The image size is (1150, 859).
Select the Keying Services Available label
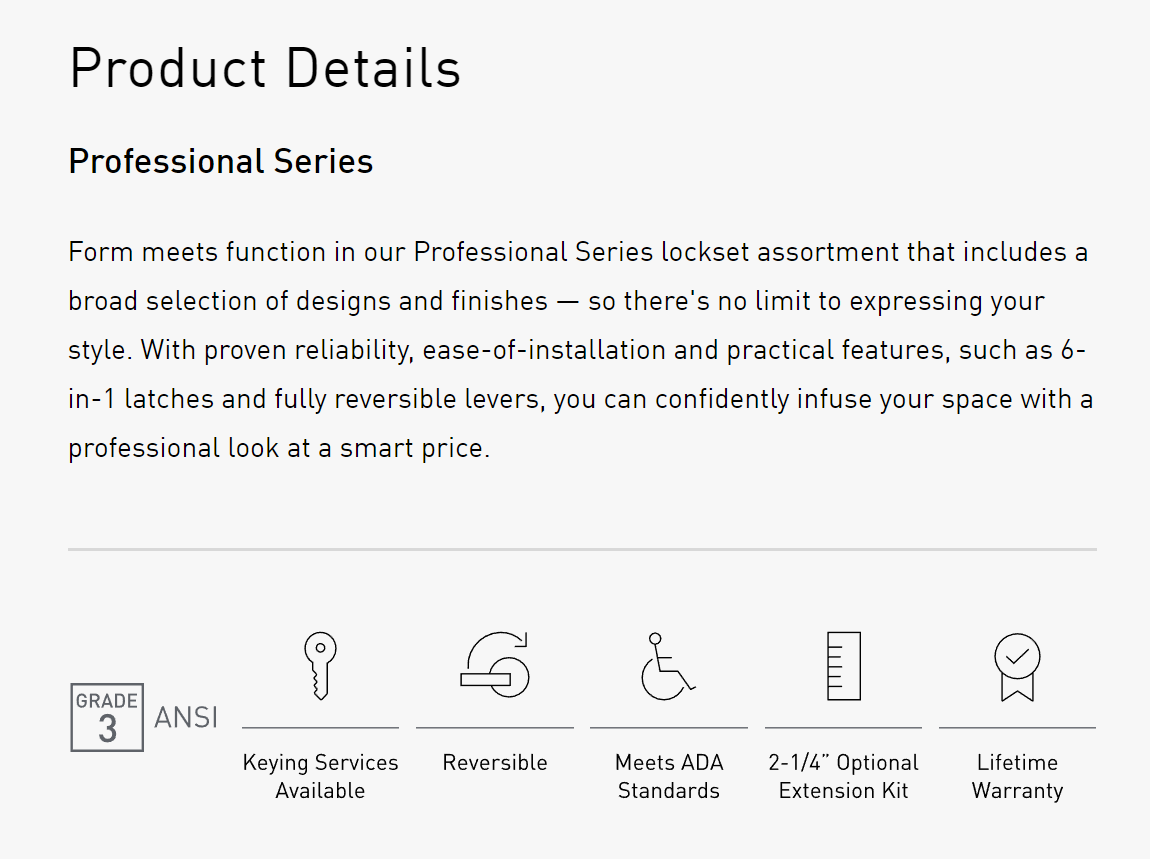point(321,776)
